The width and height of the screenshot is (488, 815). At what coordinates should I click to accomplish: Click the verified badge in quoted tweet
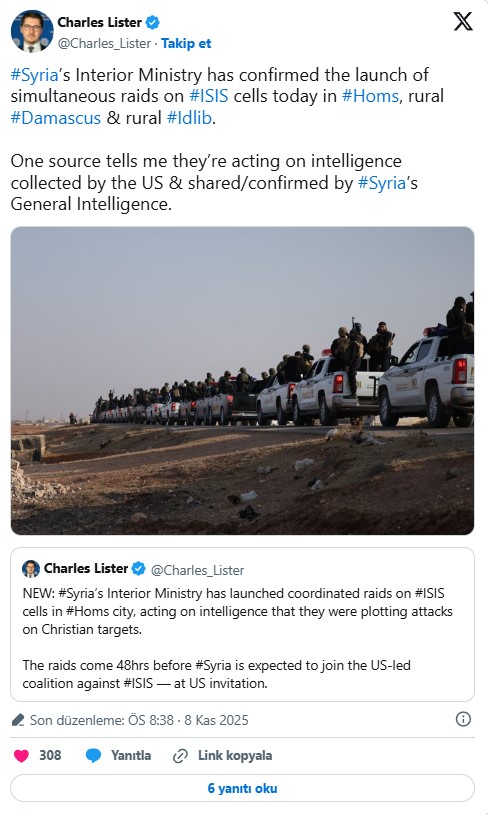(138, 569)
